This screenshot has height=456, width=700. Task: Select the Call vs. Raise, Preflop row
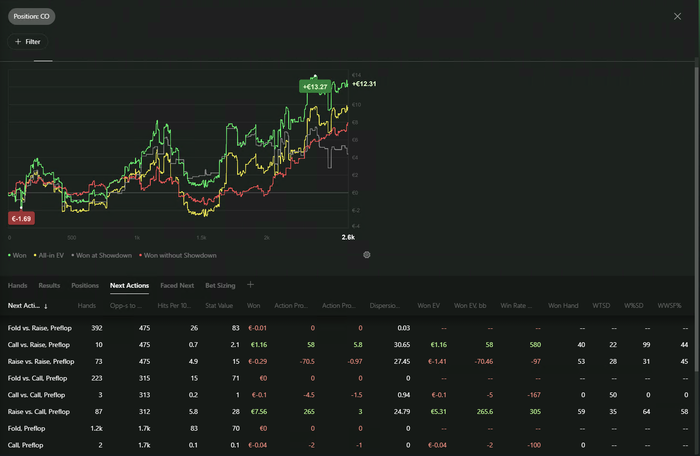[346, 345]
